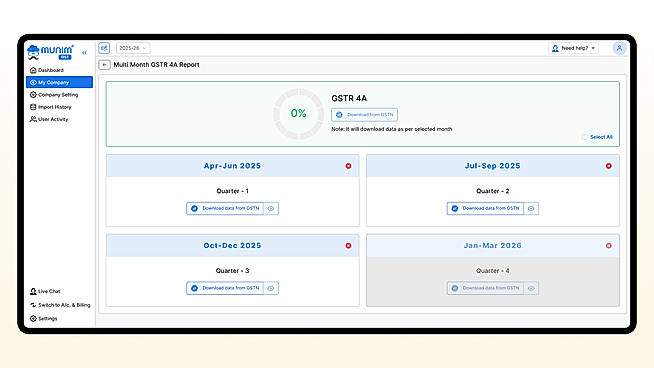View Quarter 2 data via eye icon
The height and width of the screenshot is (368, 654).
pyautogui.click(x=531, y=208)
